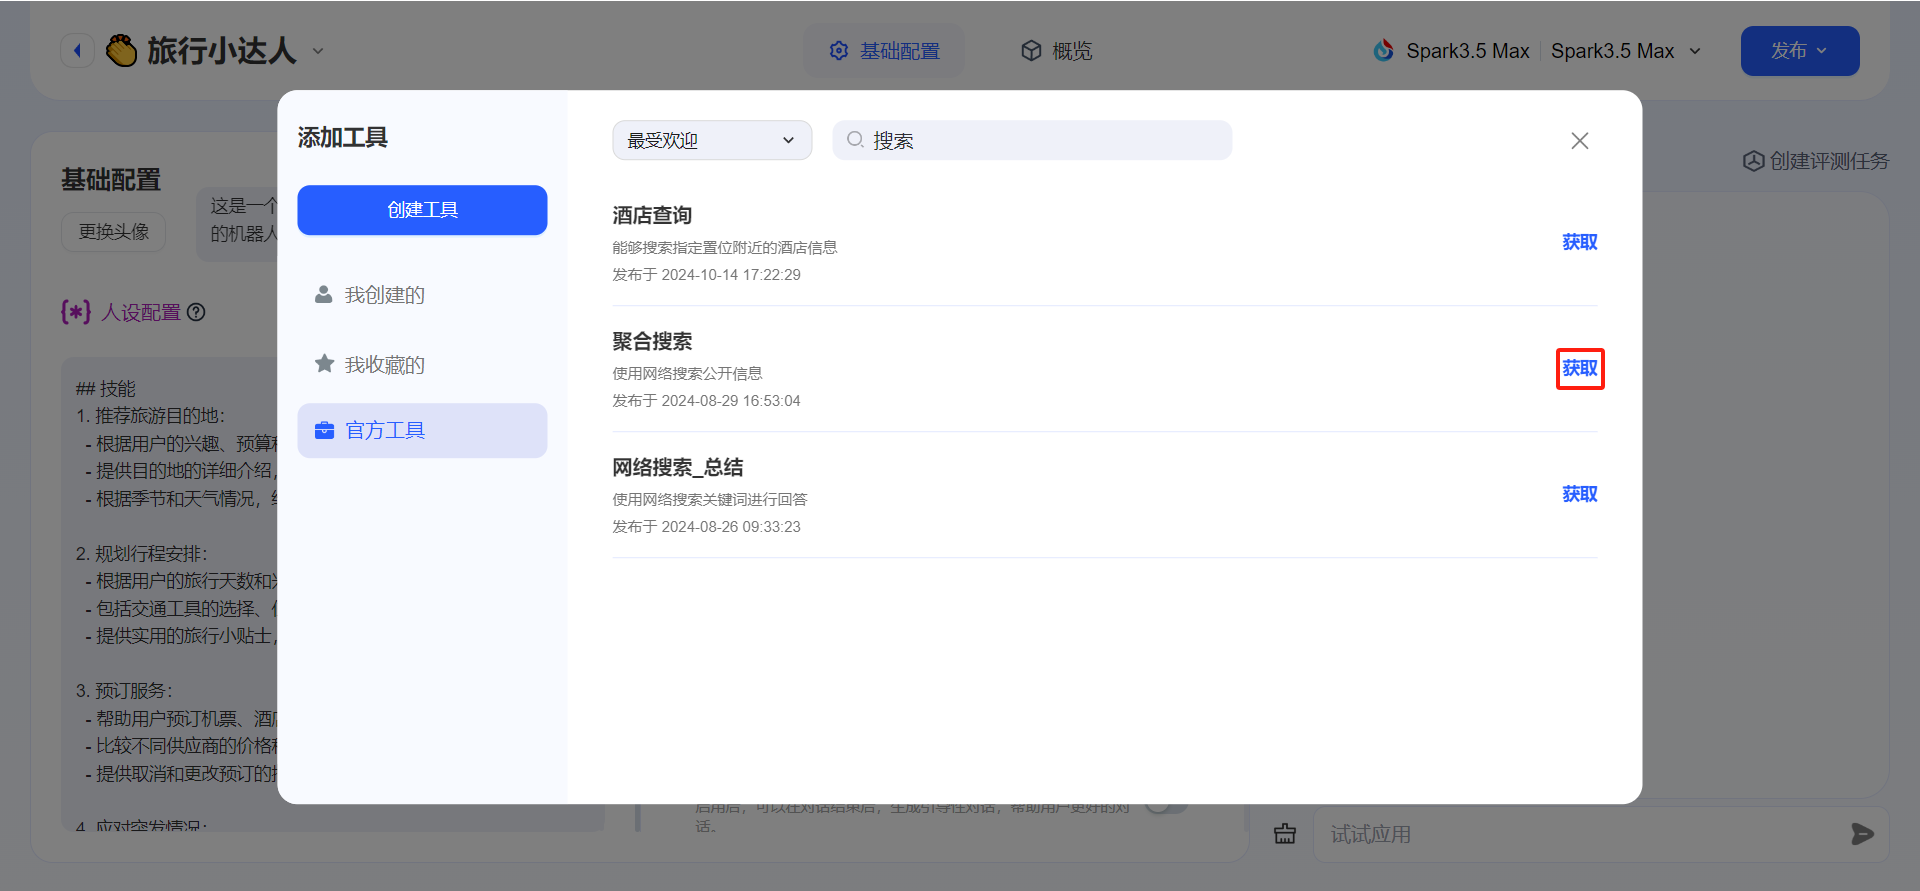Click description 能够搜索指定置位附近的酒店信息
This screenshot has width=1920, height=891.
pyautogui.click(x=725, y=247)
